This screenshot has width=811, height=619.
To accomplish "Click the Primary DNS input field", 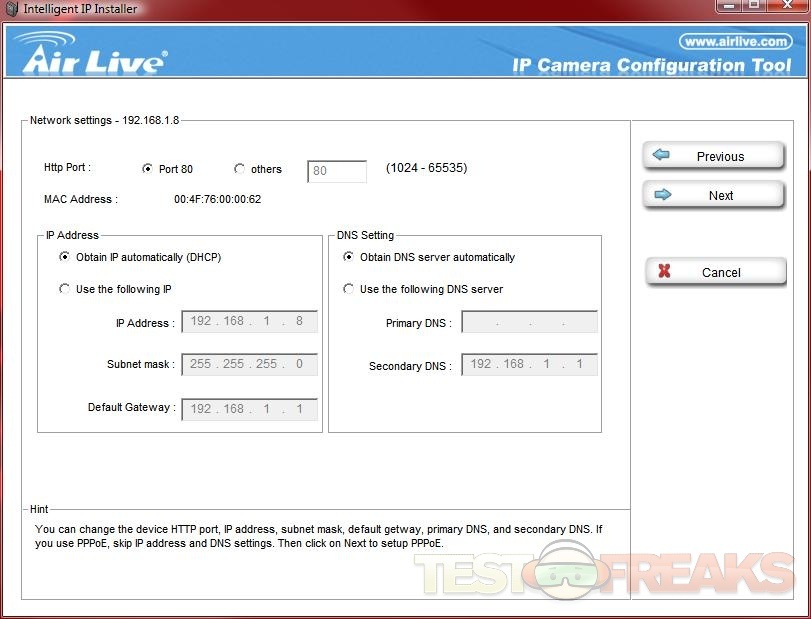I will coord(529,322).
